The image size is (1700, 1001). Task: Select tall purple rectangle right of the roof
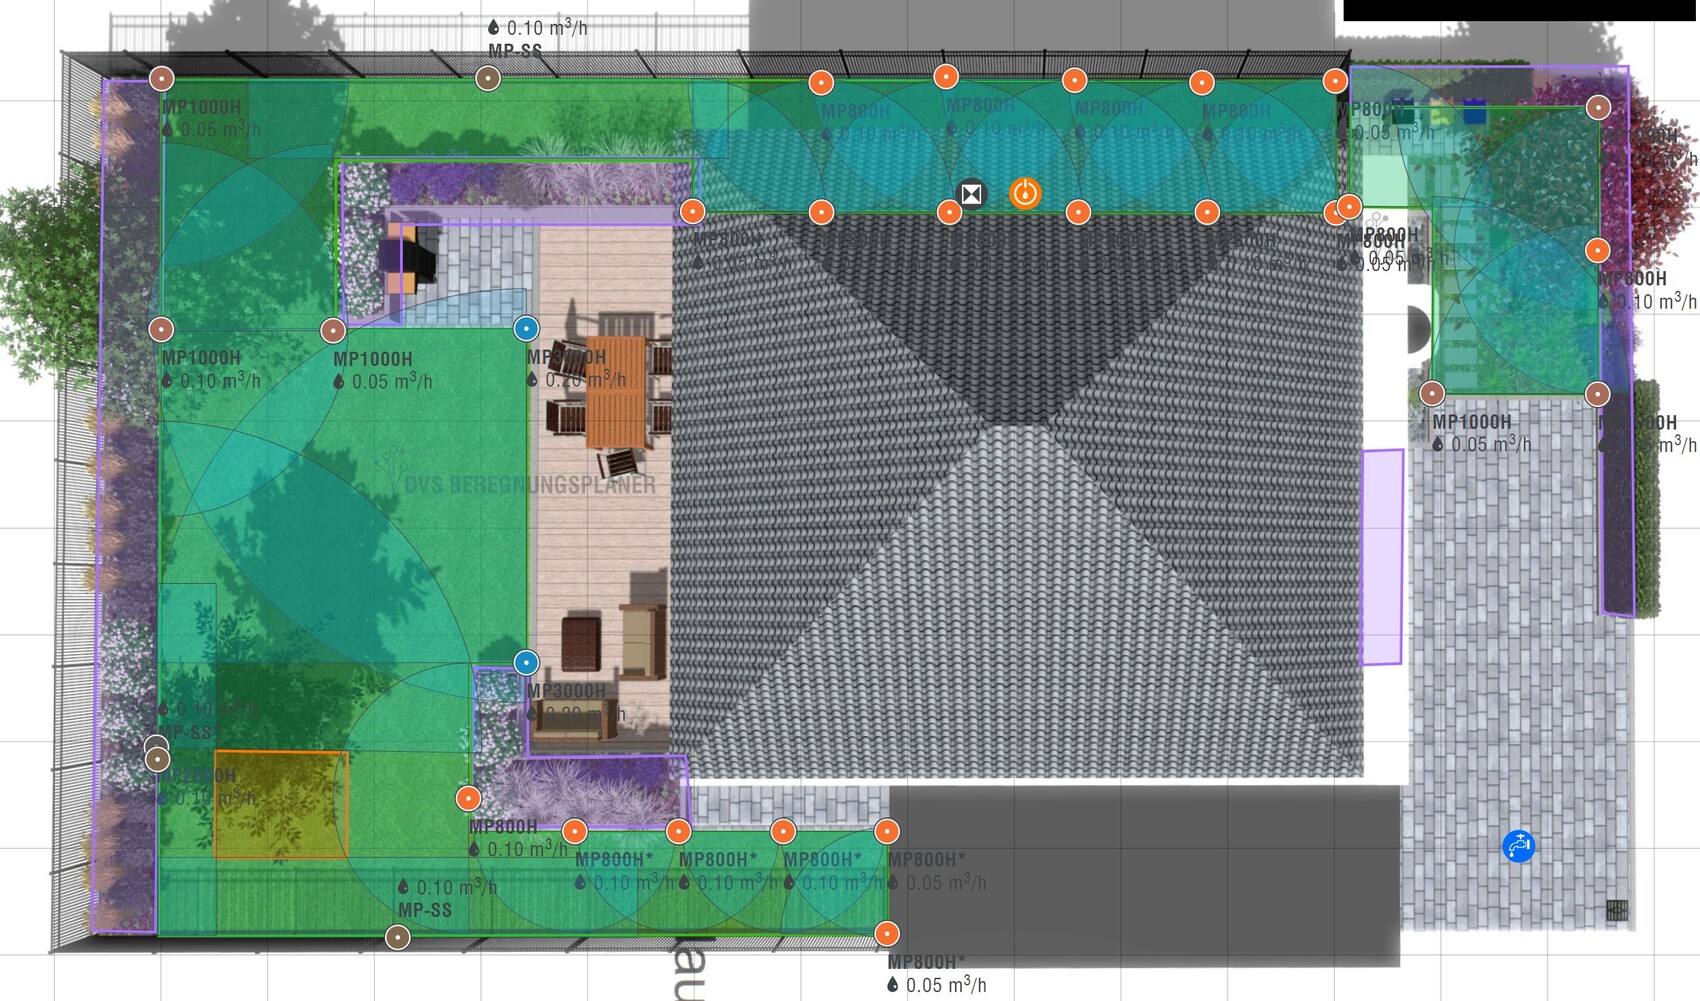[x=1382, y=557]
